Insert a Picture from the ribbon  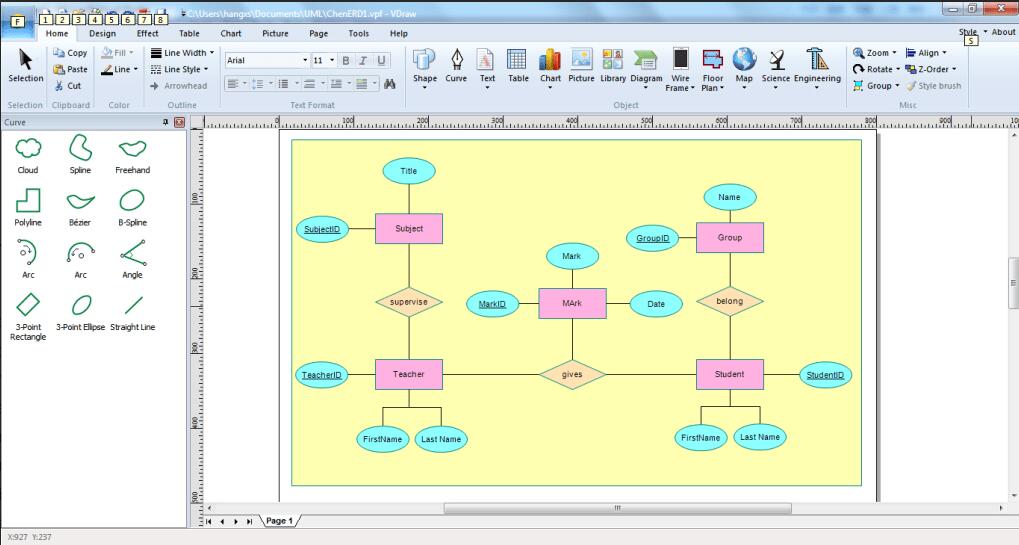[581, 66]
